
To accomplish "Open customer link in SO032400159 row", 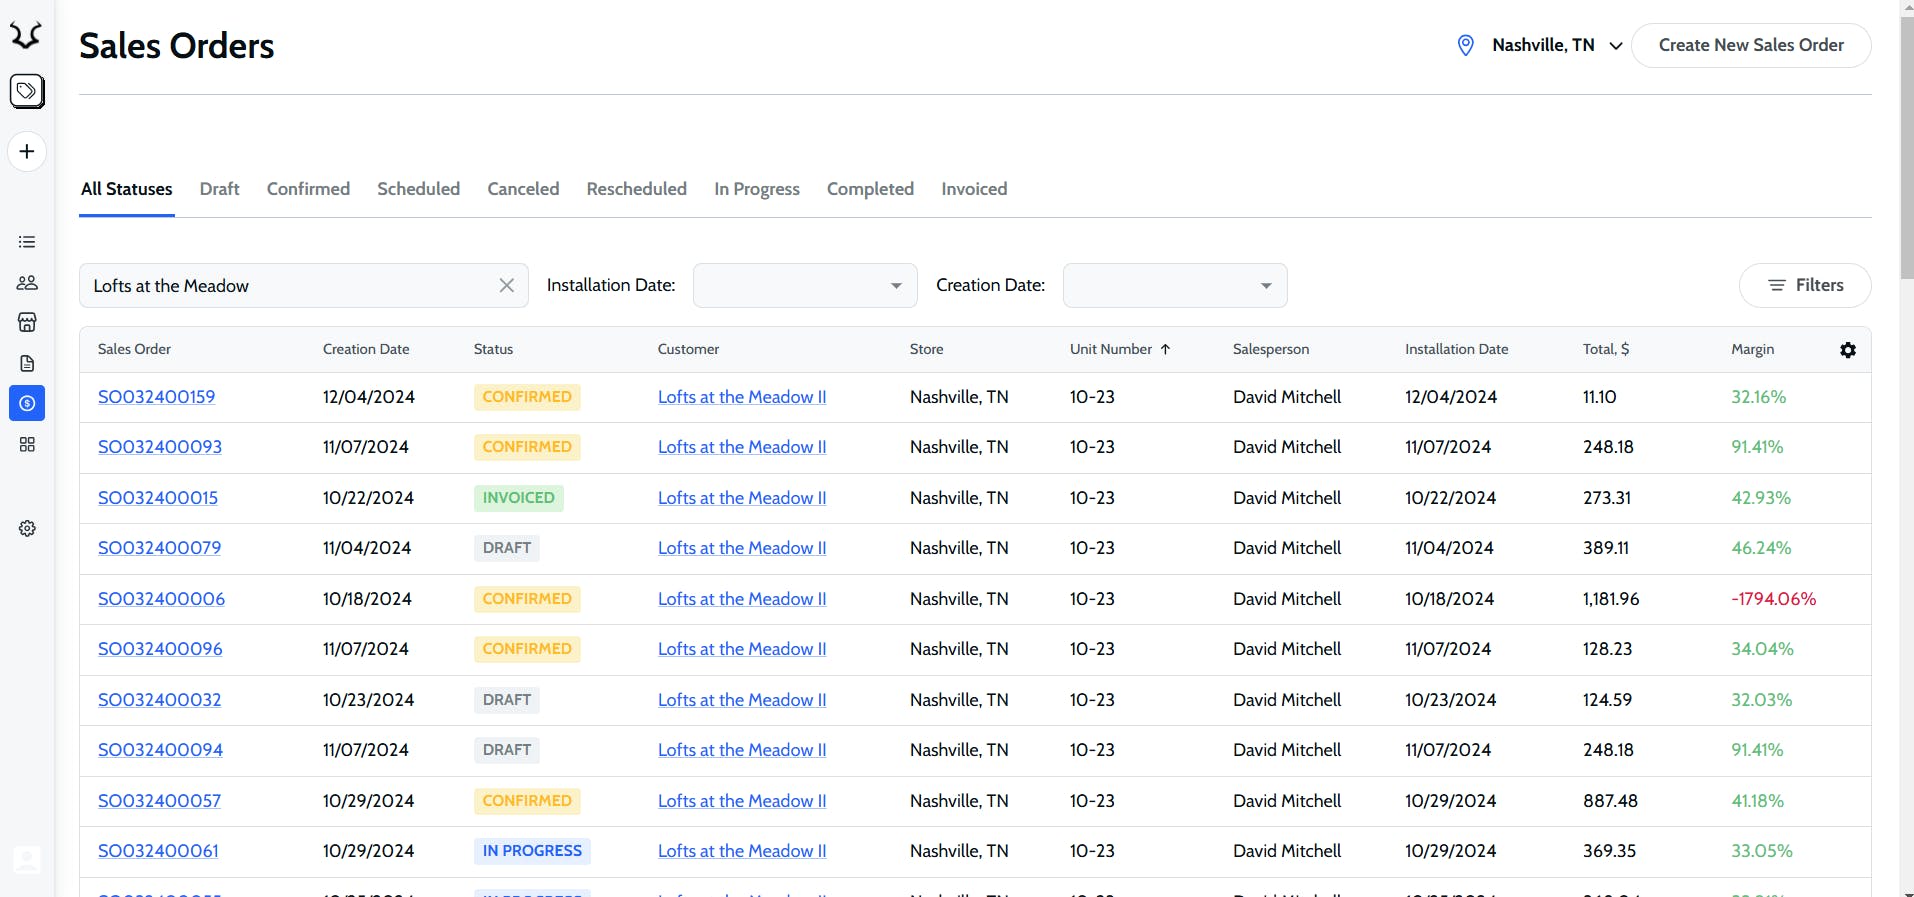I will tap(742, 397).
